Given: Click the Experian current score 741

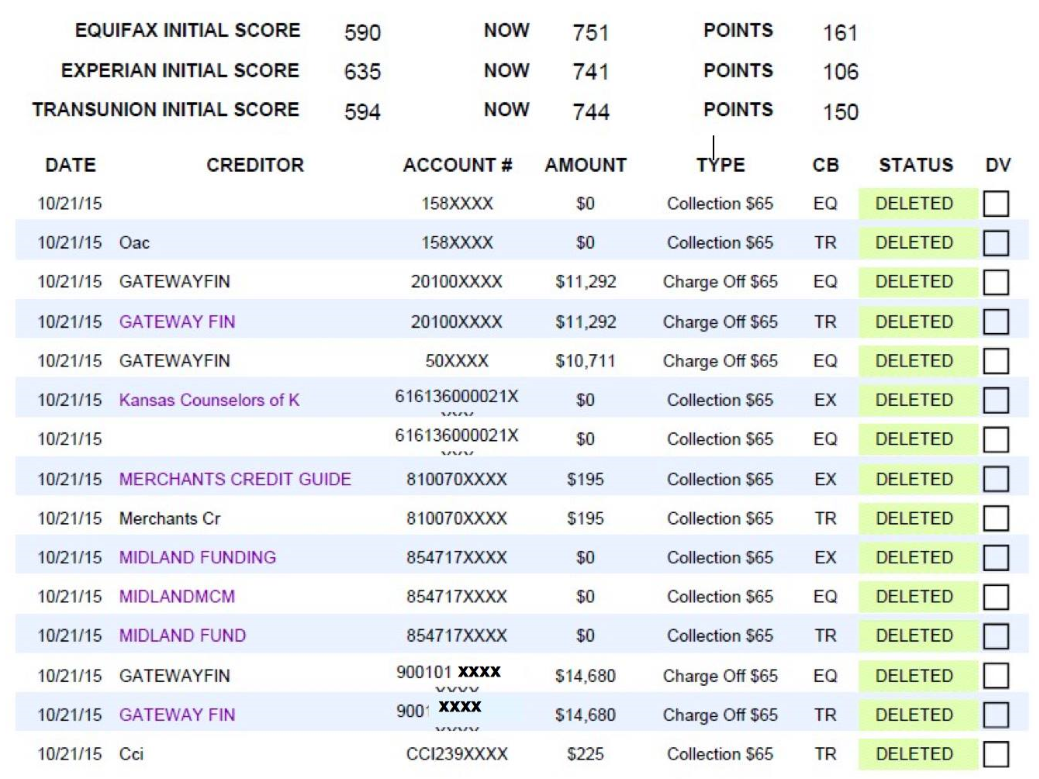Looking at the screenshot, I should tap(590, 72).
